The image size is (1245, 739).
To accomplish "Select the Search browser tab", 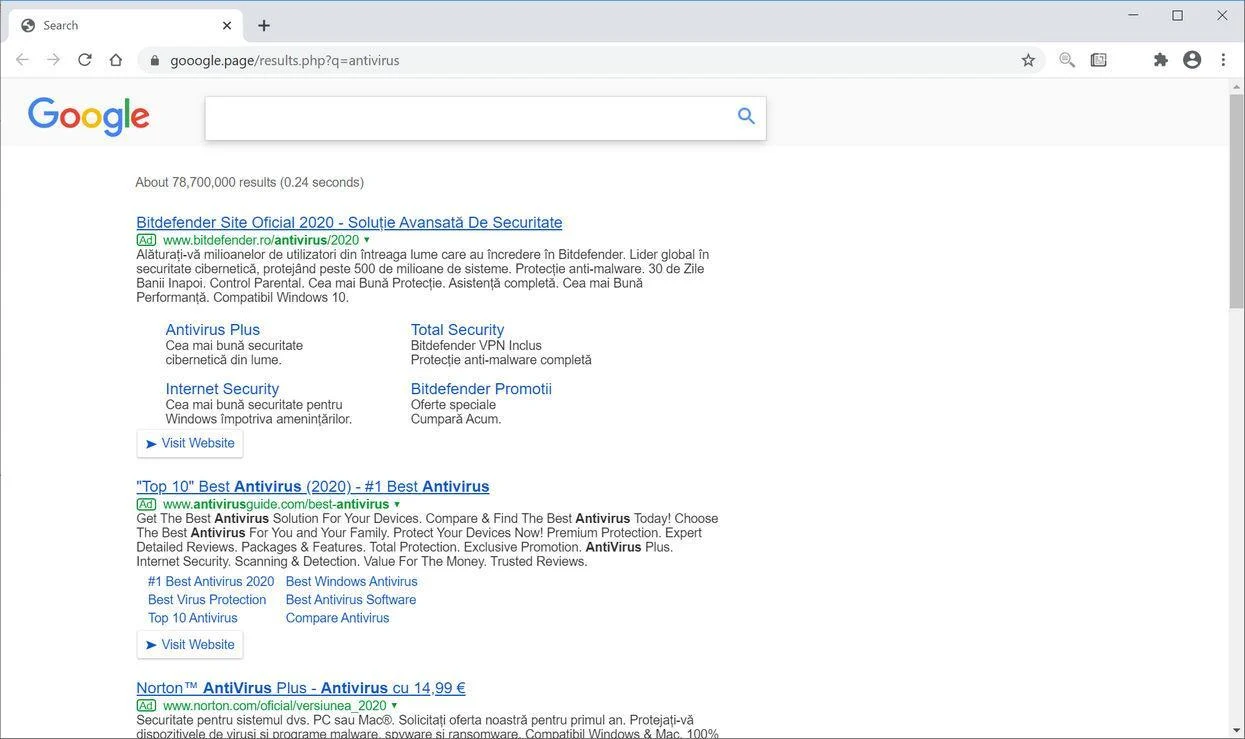I will tap(125, 25).
